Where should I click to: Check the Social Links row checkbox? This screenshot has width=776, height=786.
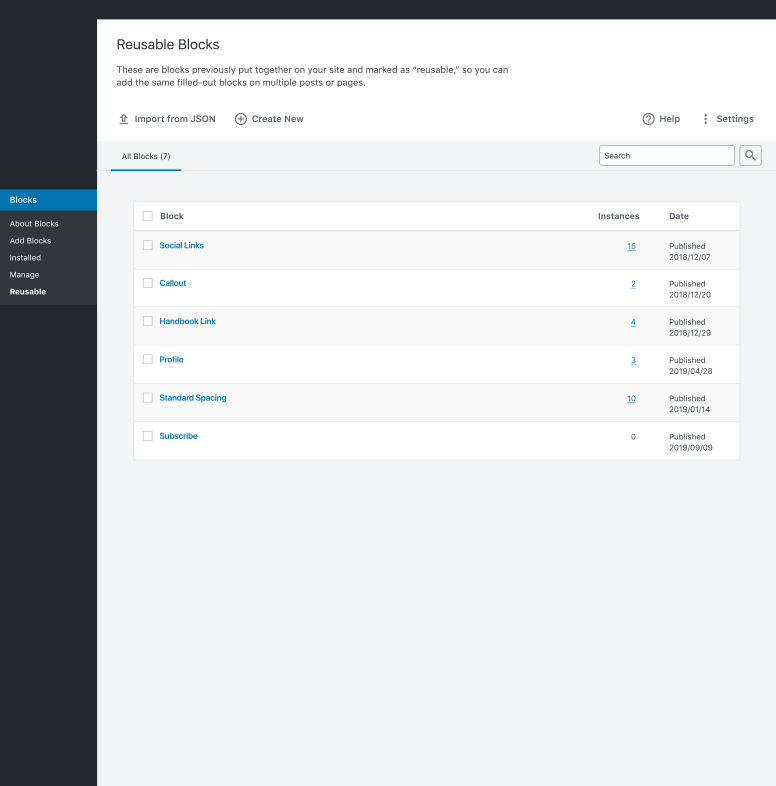[148, 245]
